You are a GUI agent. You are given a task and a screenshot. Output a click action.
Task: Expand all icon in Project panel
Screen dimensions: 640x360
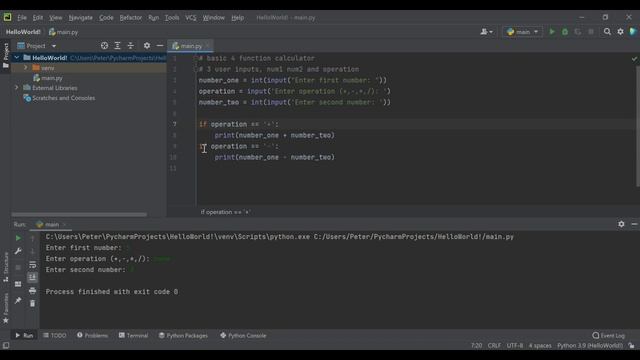[x=118, y=46]
